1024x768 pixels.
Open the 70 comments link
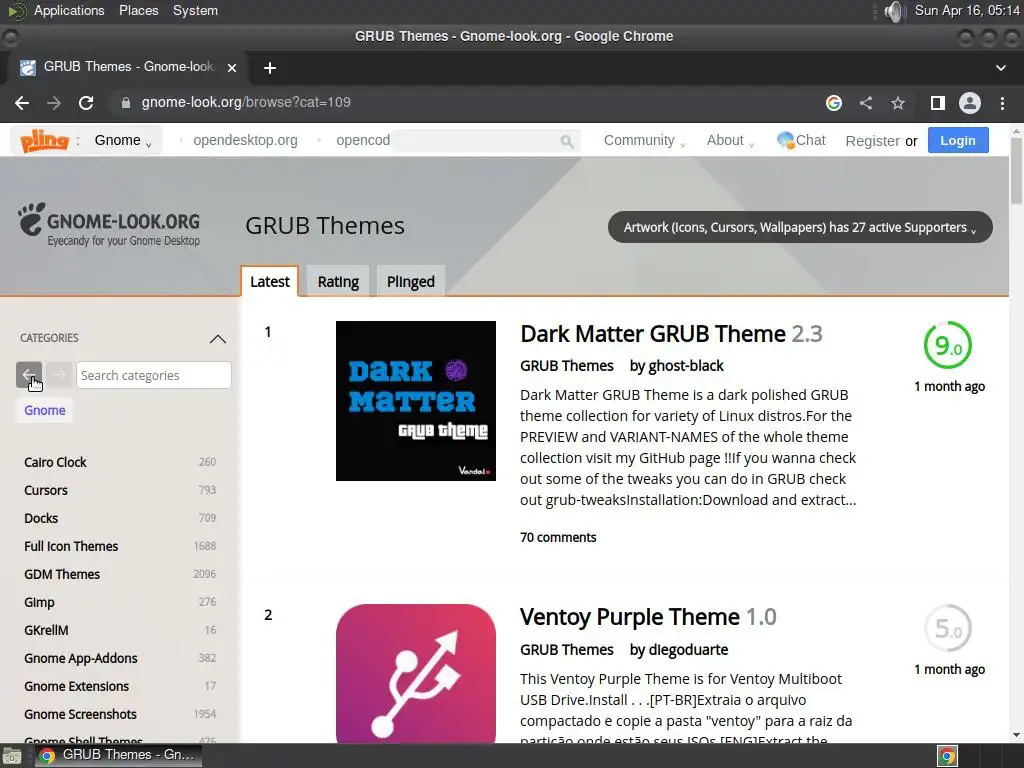tap(558, 537)
